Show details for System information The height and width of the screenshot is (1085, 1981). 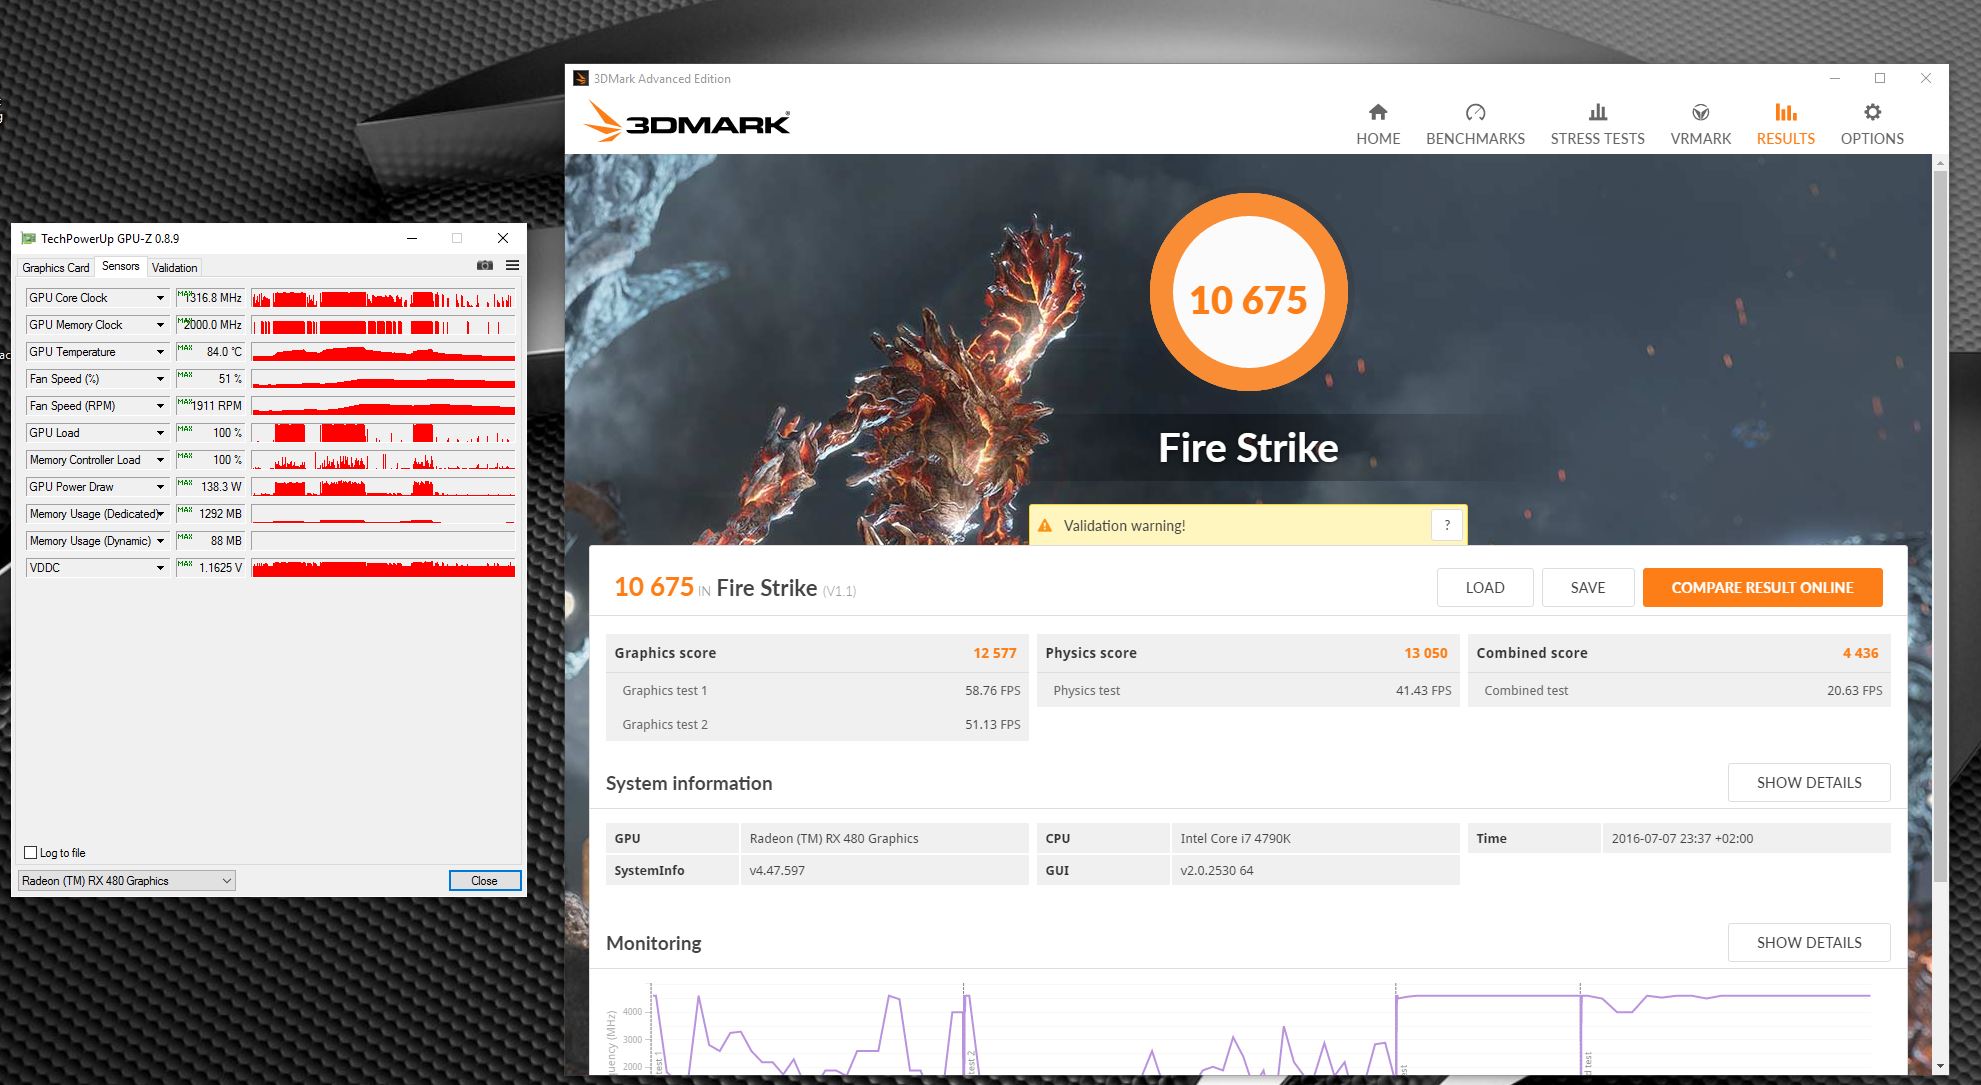(x=1808, y=783)
